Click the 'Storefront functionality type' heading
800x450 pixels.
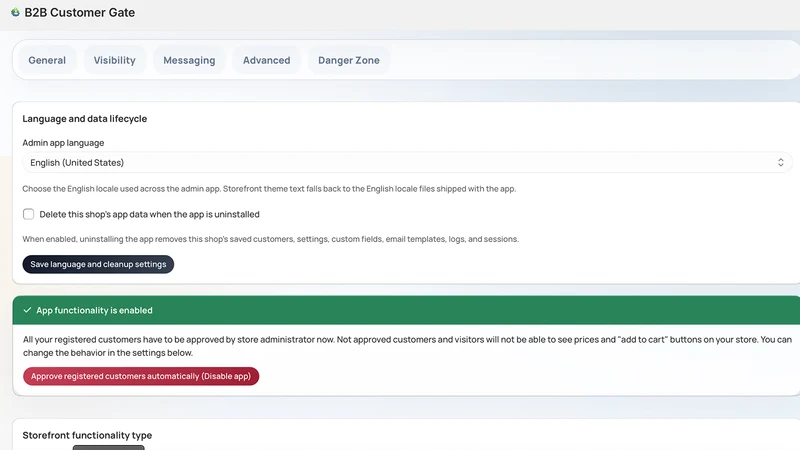(x=87, y=435)
